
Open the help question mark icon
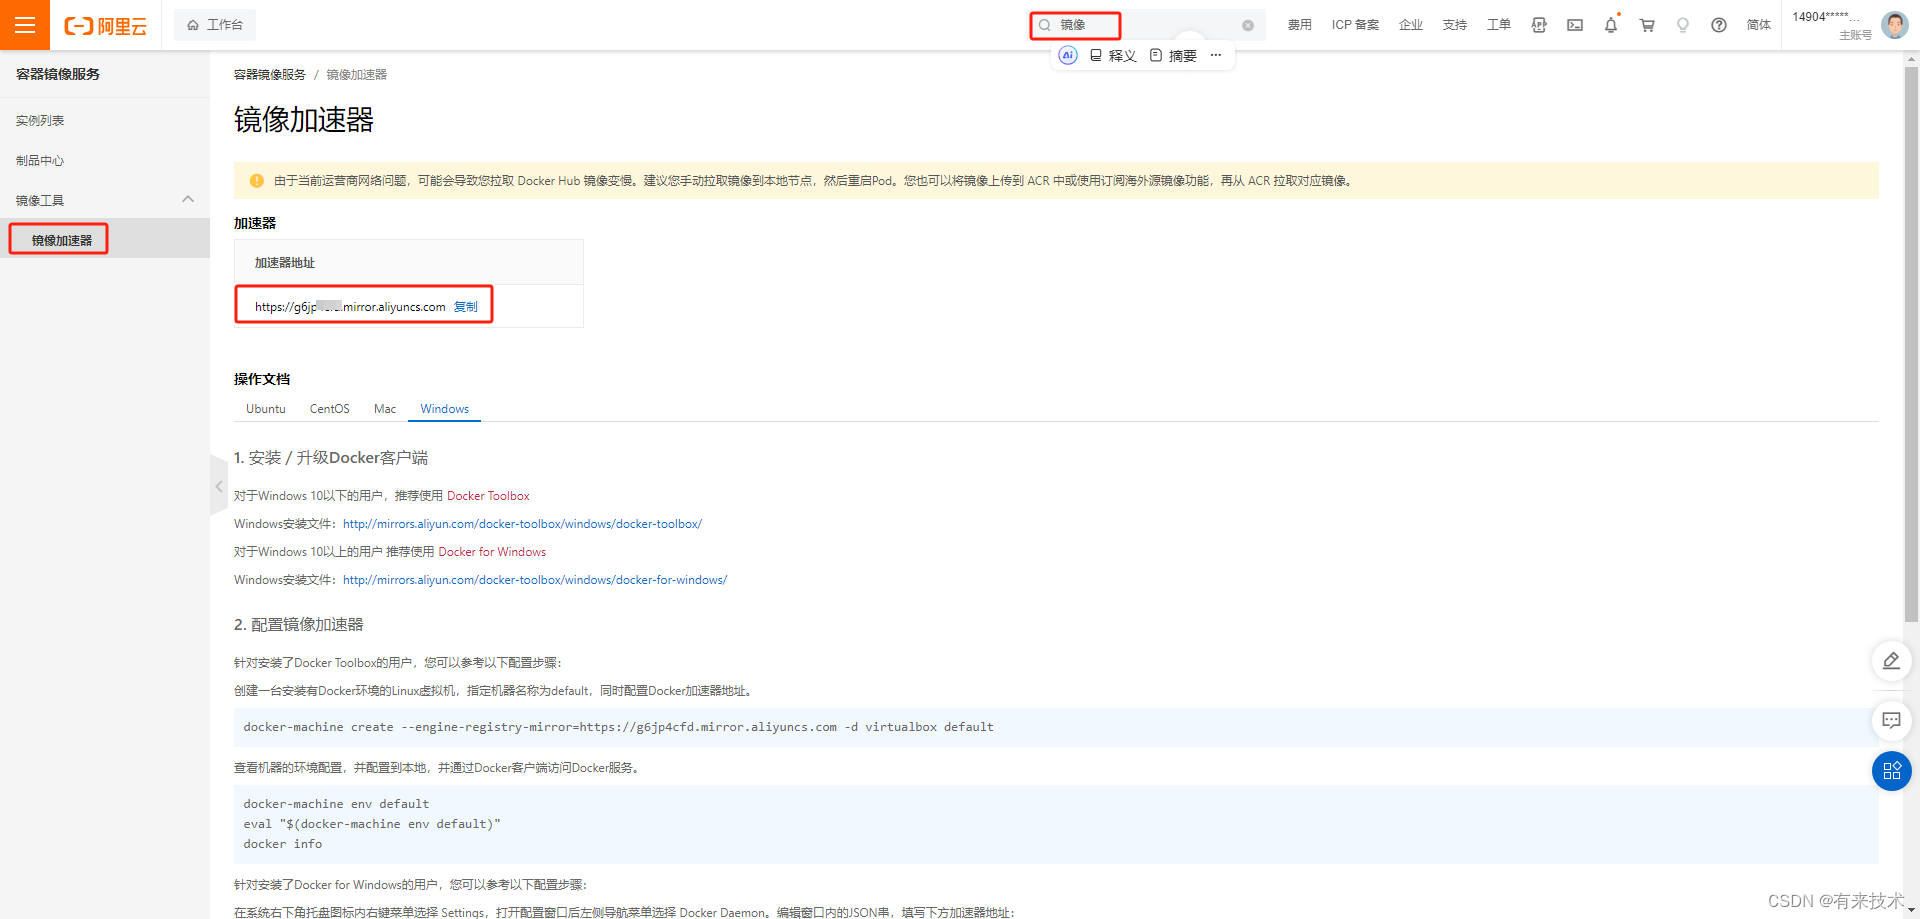click(x=1719, y=25)
